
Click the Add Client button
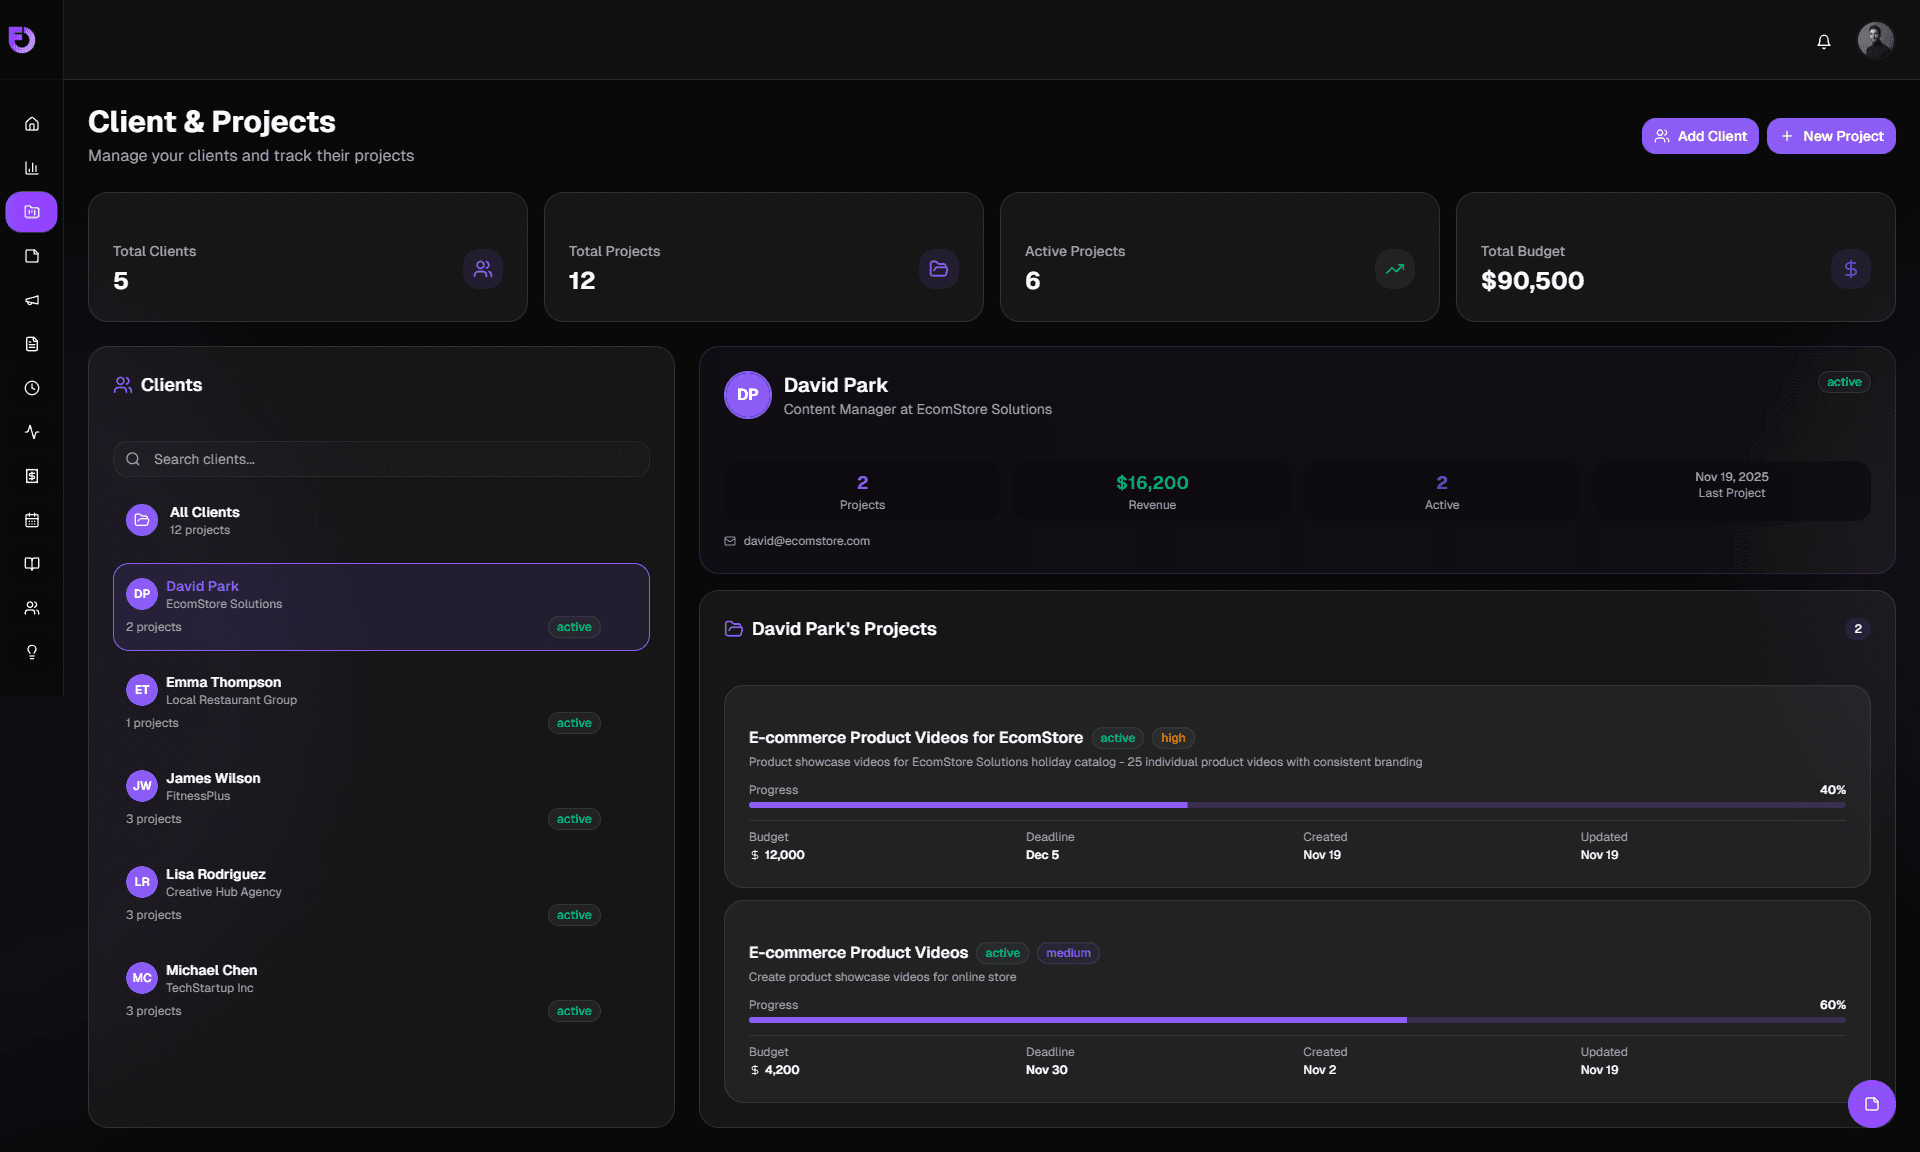tap(1699, 136)
